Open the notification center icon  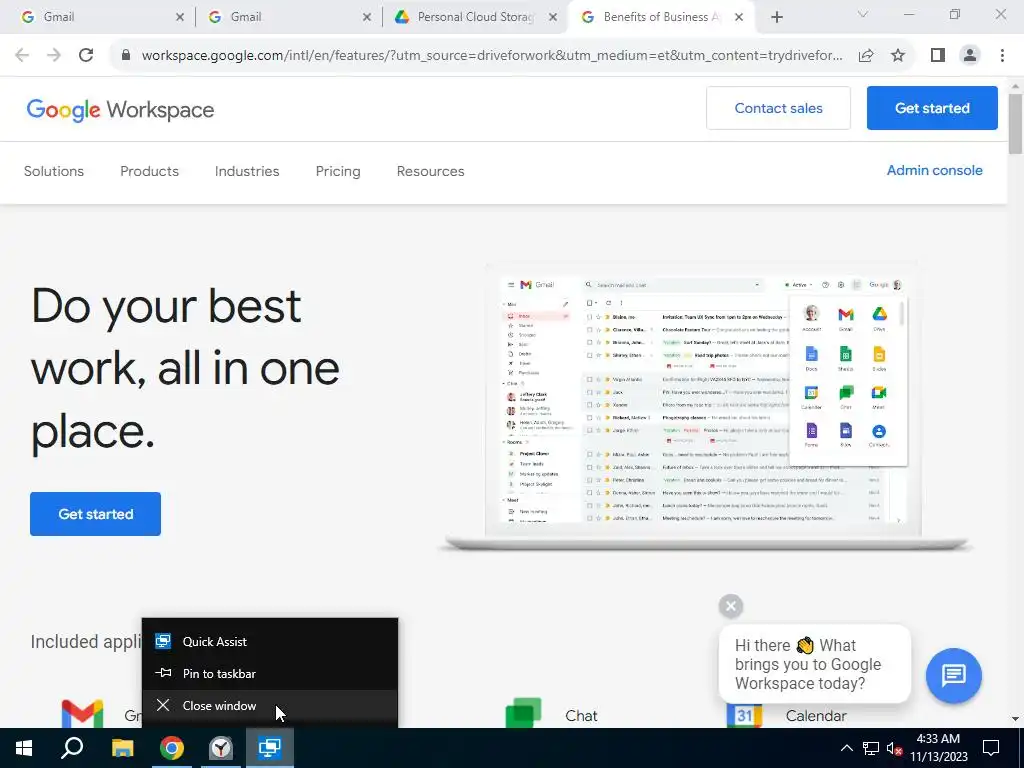tap(991, 748)
